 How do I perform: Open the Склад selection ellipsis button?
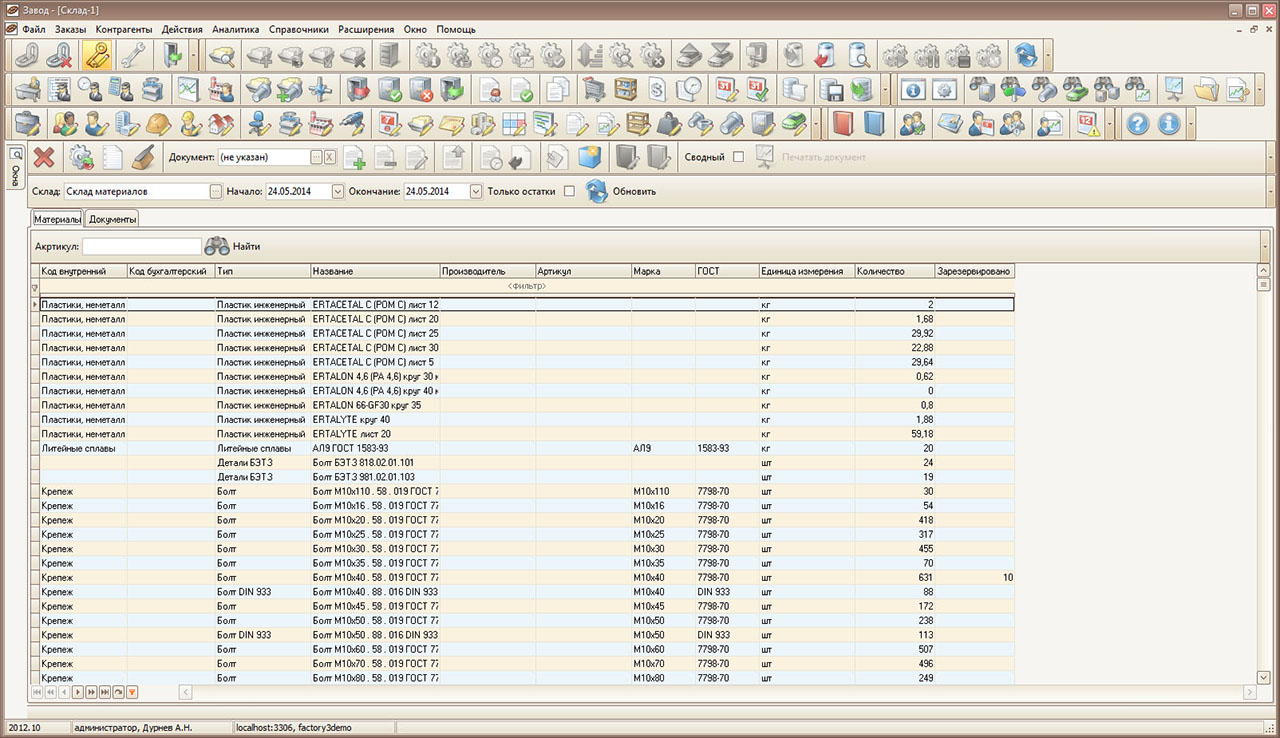pyautogui.click(x=215, y=191)
